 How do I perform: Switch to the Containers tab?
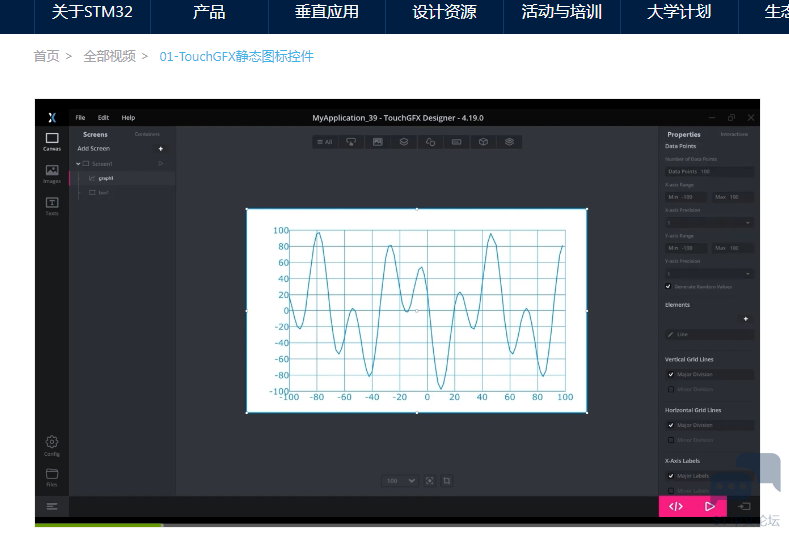[147, 134]
